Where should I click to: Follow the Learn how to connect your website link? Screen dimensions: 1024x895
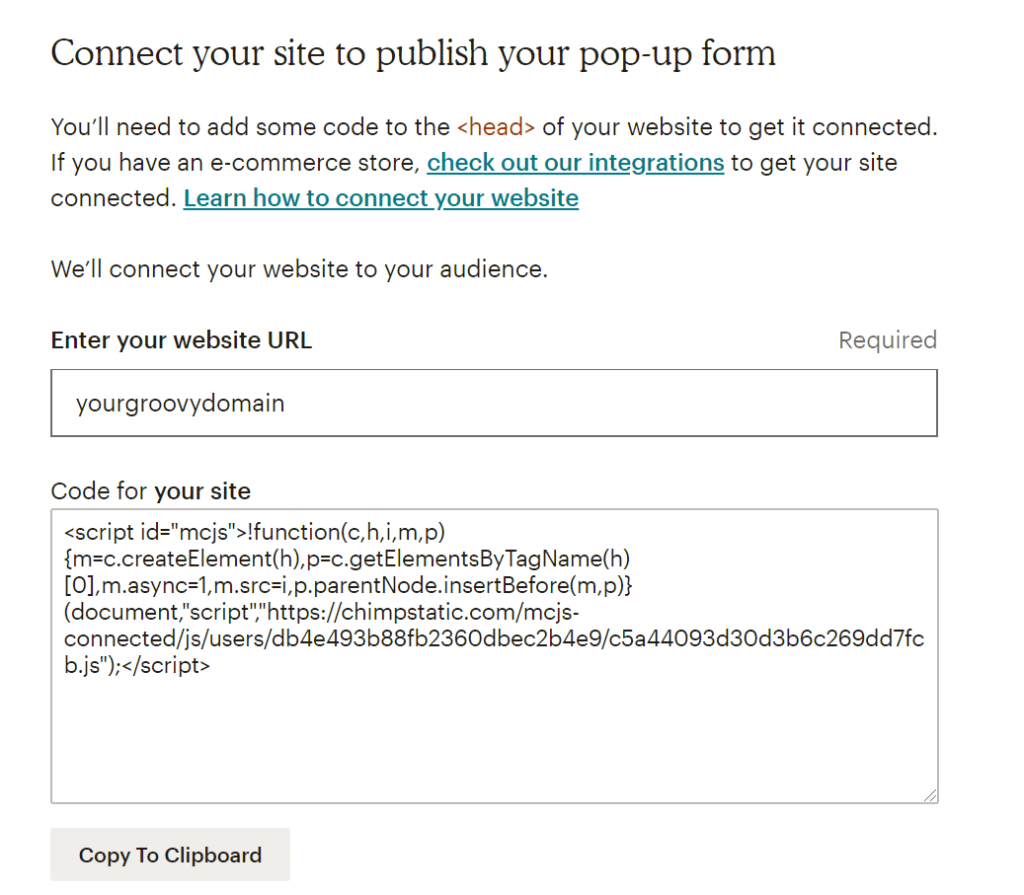coord(380,198)
